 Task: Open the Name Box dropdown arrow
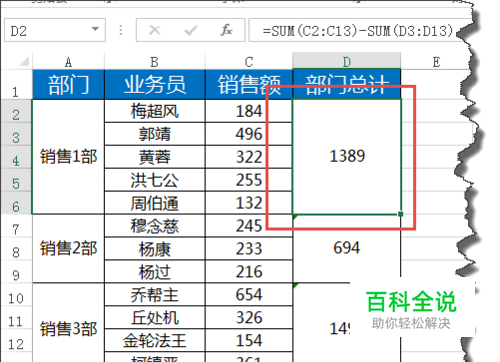click(x=95, y=29)
